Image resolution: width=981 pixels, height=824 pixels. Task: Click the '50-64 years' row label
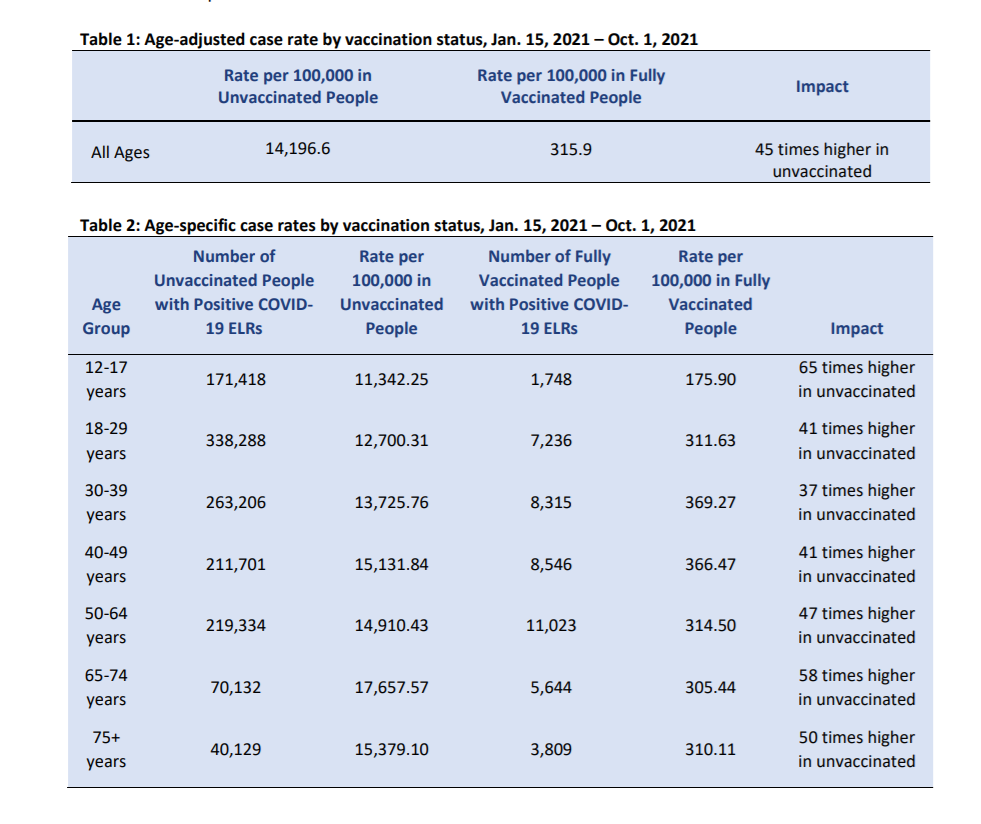106,626
